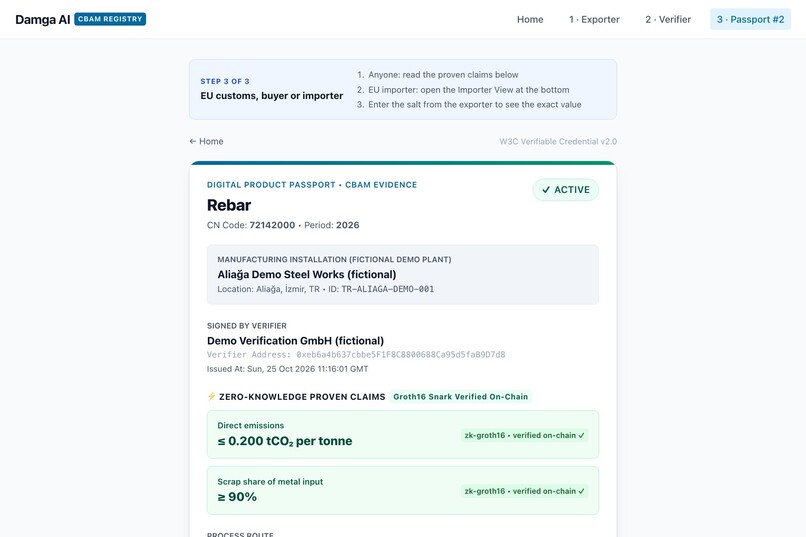Click the EU customs, buyer or importer heading
Image resolution: width=806 pixels, height=537 pixels.
(272, 96)
